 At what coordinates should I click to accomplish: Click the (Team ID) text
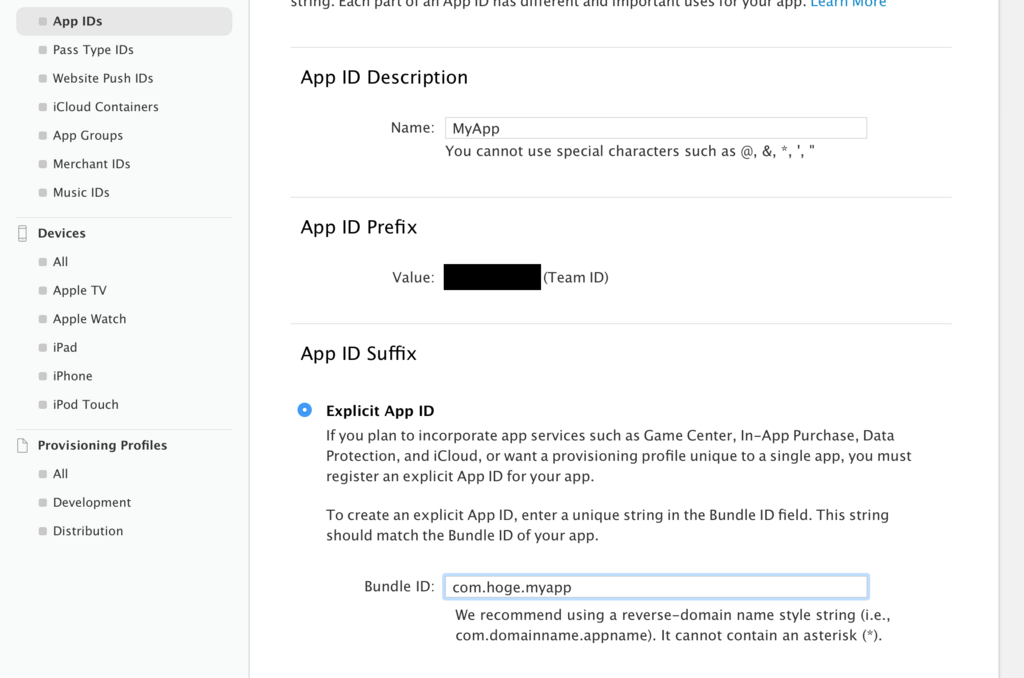(x=576, y=278)
